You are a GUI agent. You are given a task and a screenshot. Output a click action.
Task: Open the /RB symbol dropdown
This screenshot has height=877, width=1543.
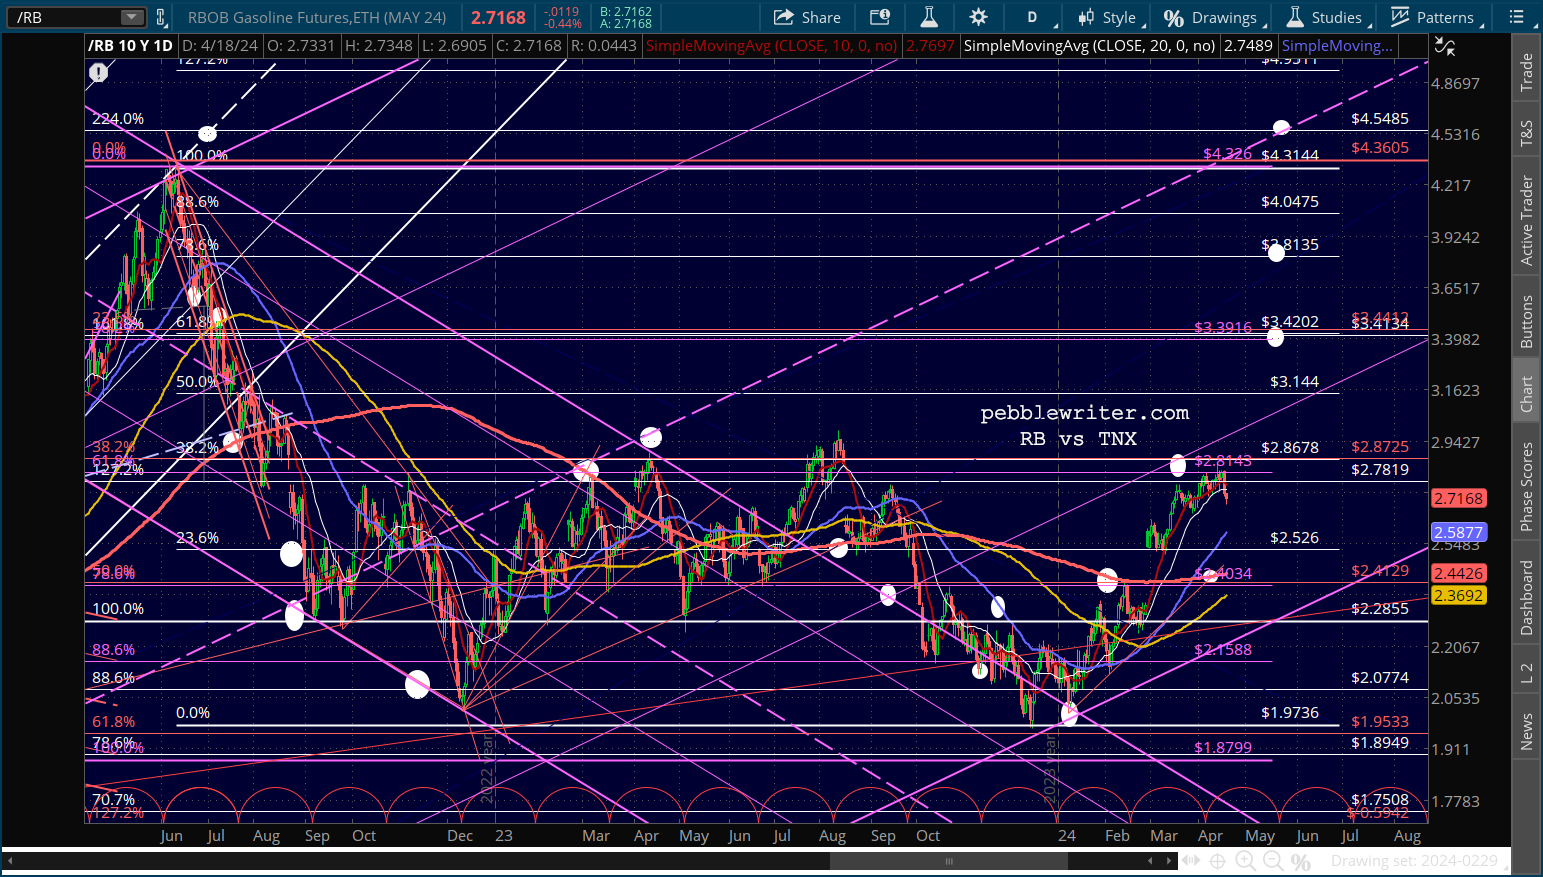(x=131, y=17)
